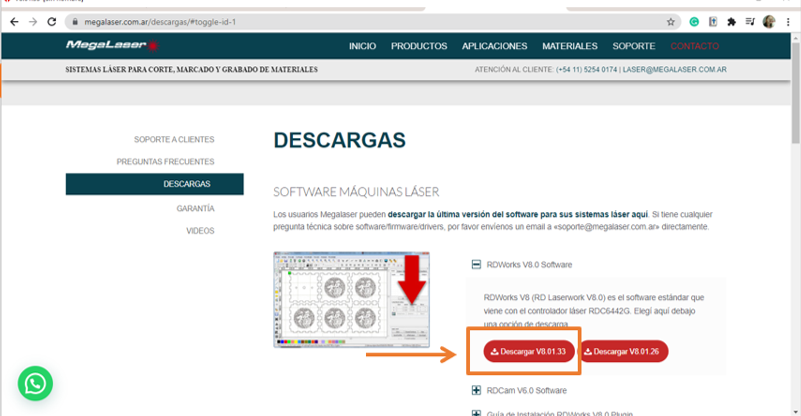Open the APLICACIONES menu

tap(494, 46)
